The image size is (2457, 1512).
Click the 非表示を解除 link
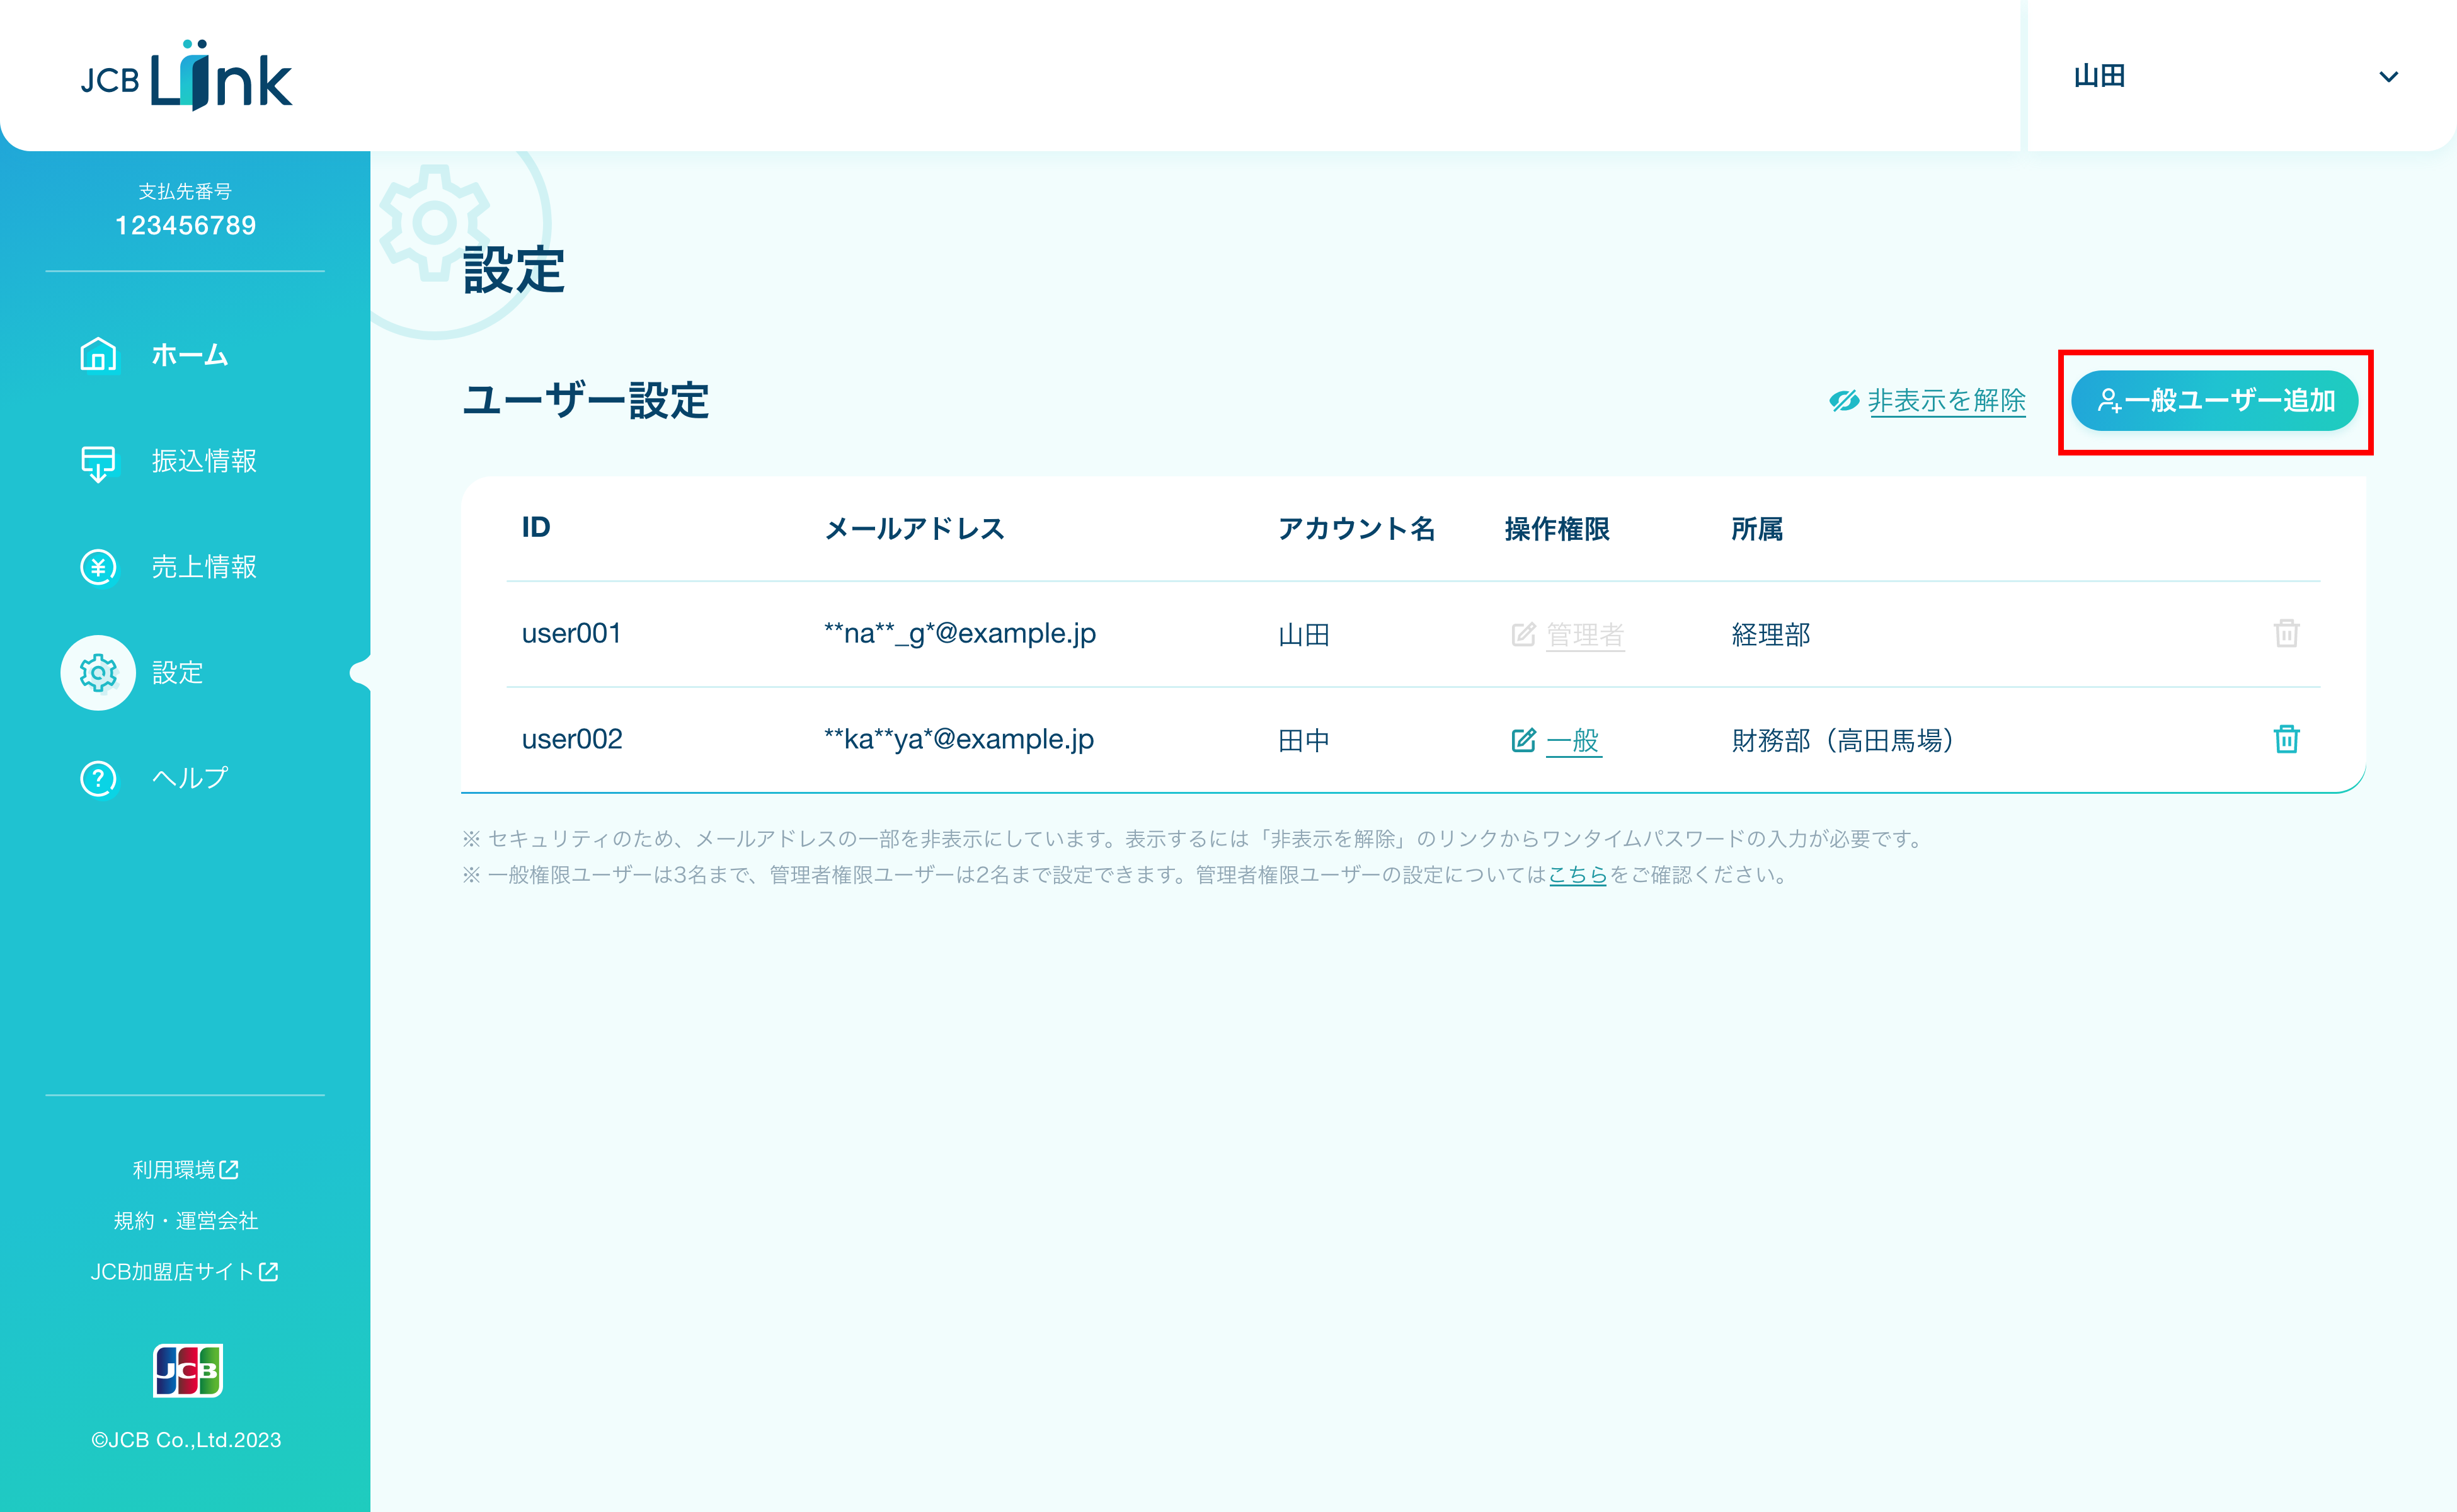click(1946, 401)
